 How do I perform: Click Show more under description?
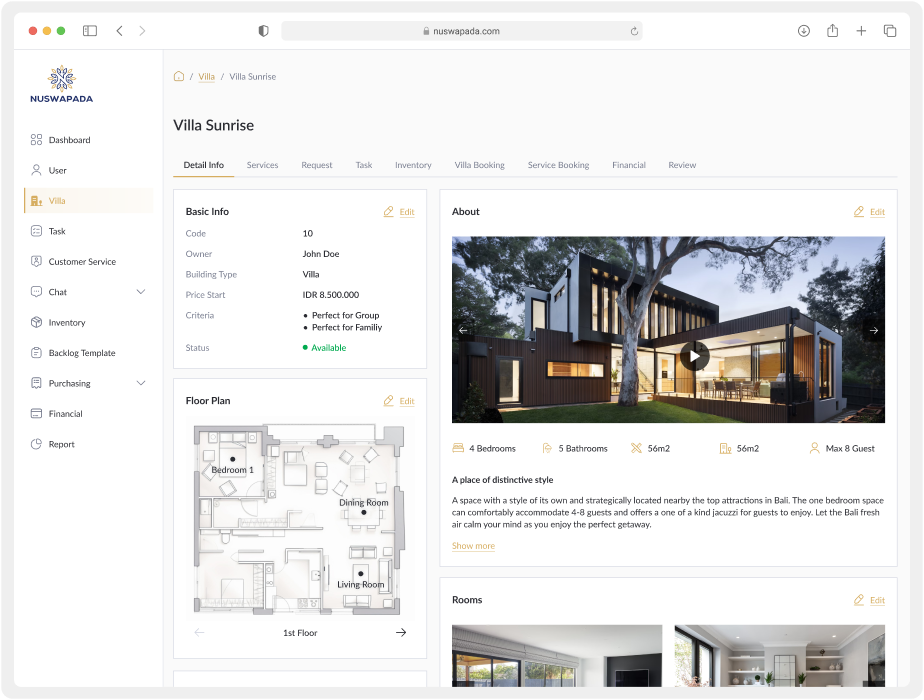[473, 546]
